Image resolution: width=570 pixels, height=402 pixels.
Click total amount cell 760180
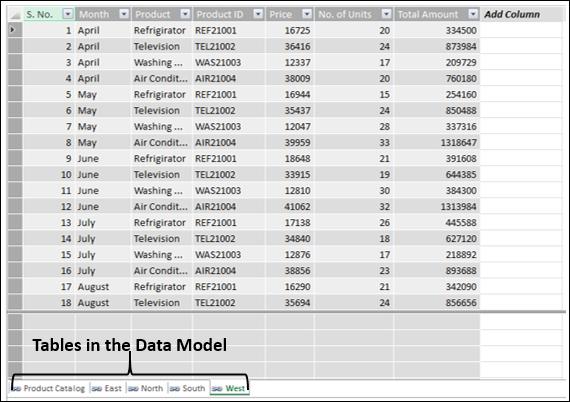pos(437,78)
